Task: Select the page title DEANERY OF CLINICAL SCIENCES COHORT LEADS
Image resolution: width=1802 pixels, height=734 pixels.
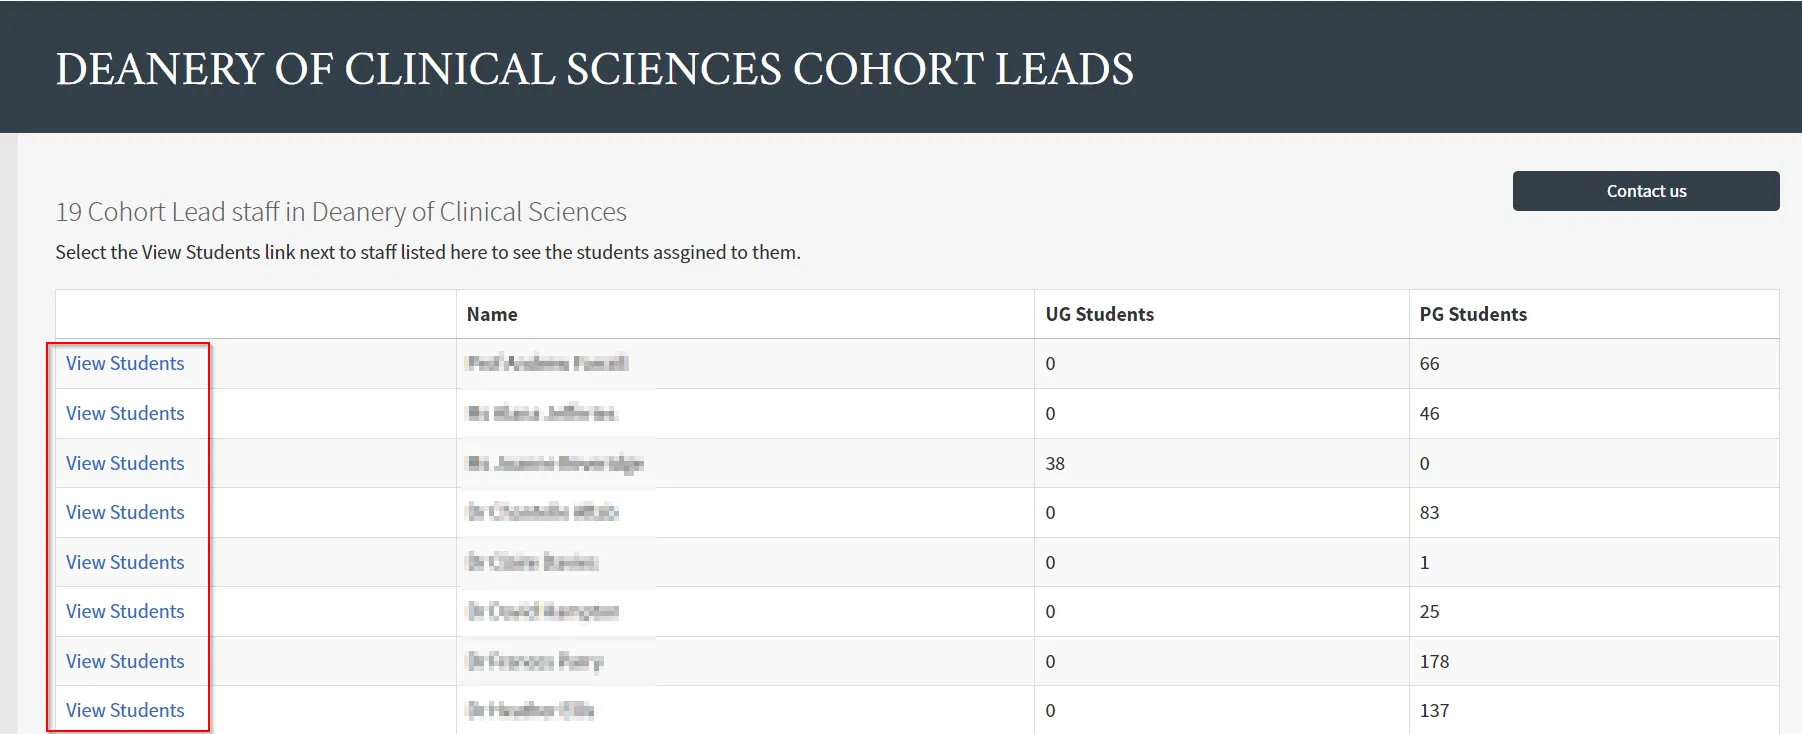Action: pyautogui.click(x=595, y=68)
